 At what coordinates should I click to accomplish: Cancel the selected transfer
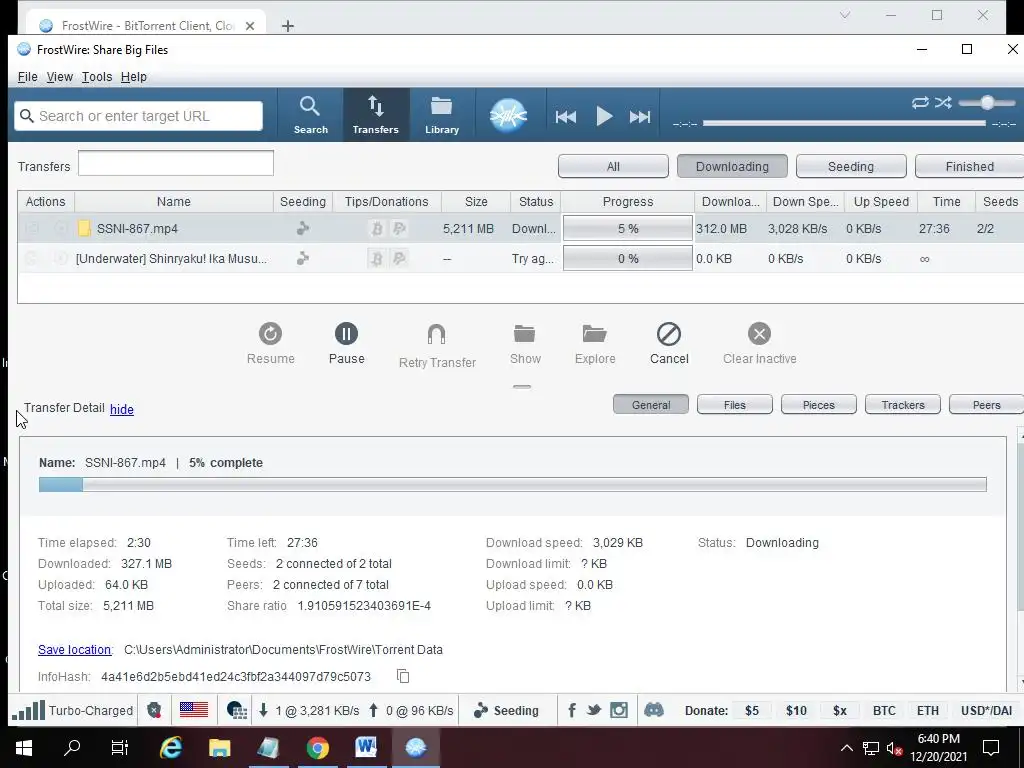point(669,334)
